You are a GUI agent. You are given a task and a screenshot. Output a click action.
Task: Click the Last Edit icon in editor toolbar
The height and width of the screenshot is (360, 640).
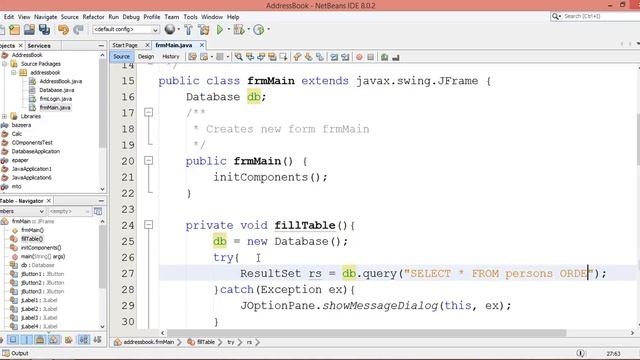pyautogui.click(x=193, y=57)
